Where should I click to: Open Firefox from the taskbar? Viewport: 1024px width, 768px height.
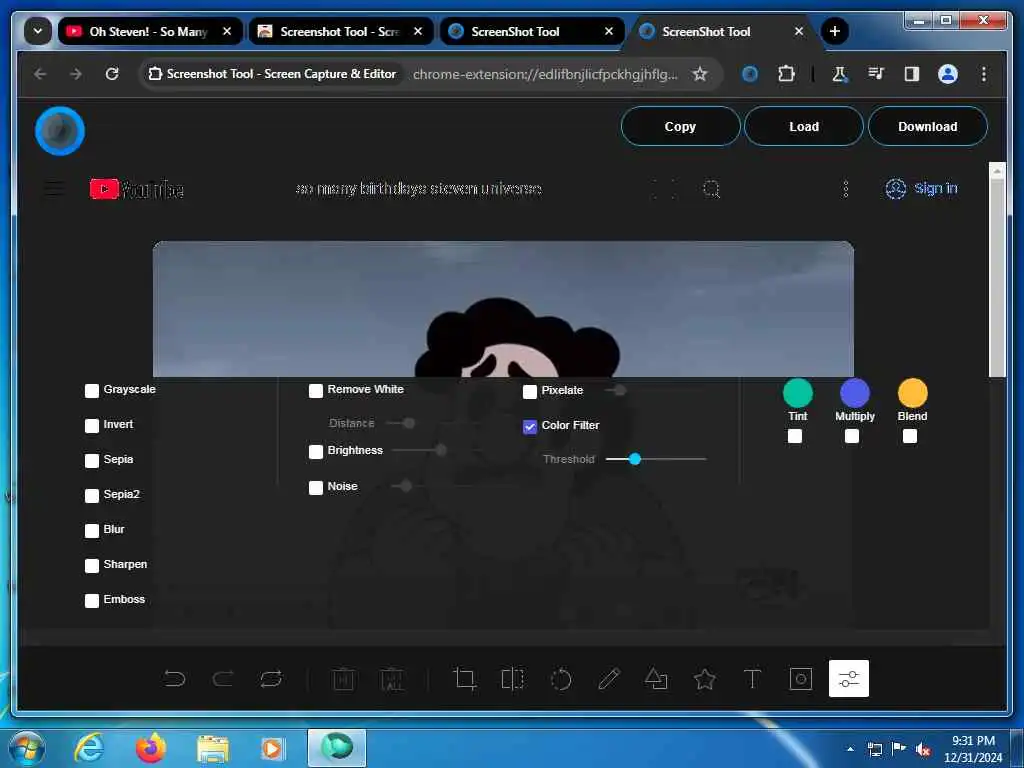point(151,748)
